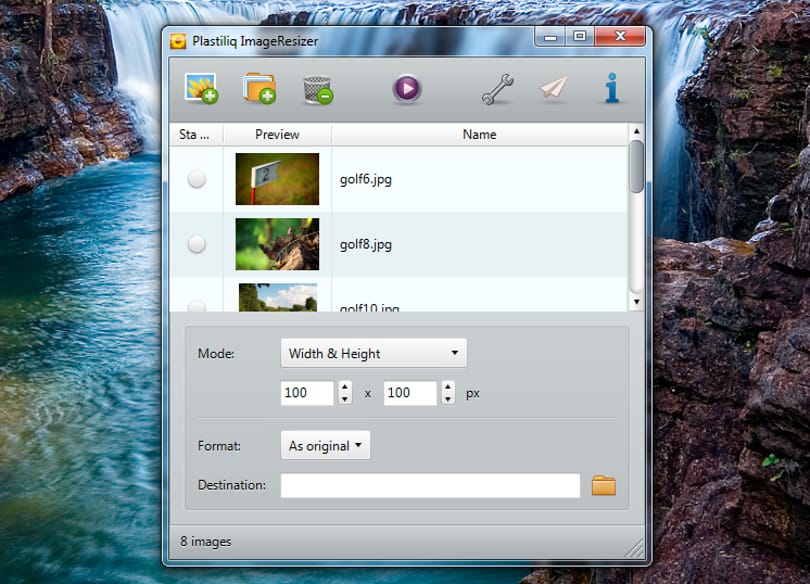Click the height input field
Viewport: 810px width, 584px height.
coord(410,393)
